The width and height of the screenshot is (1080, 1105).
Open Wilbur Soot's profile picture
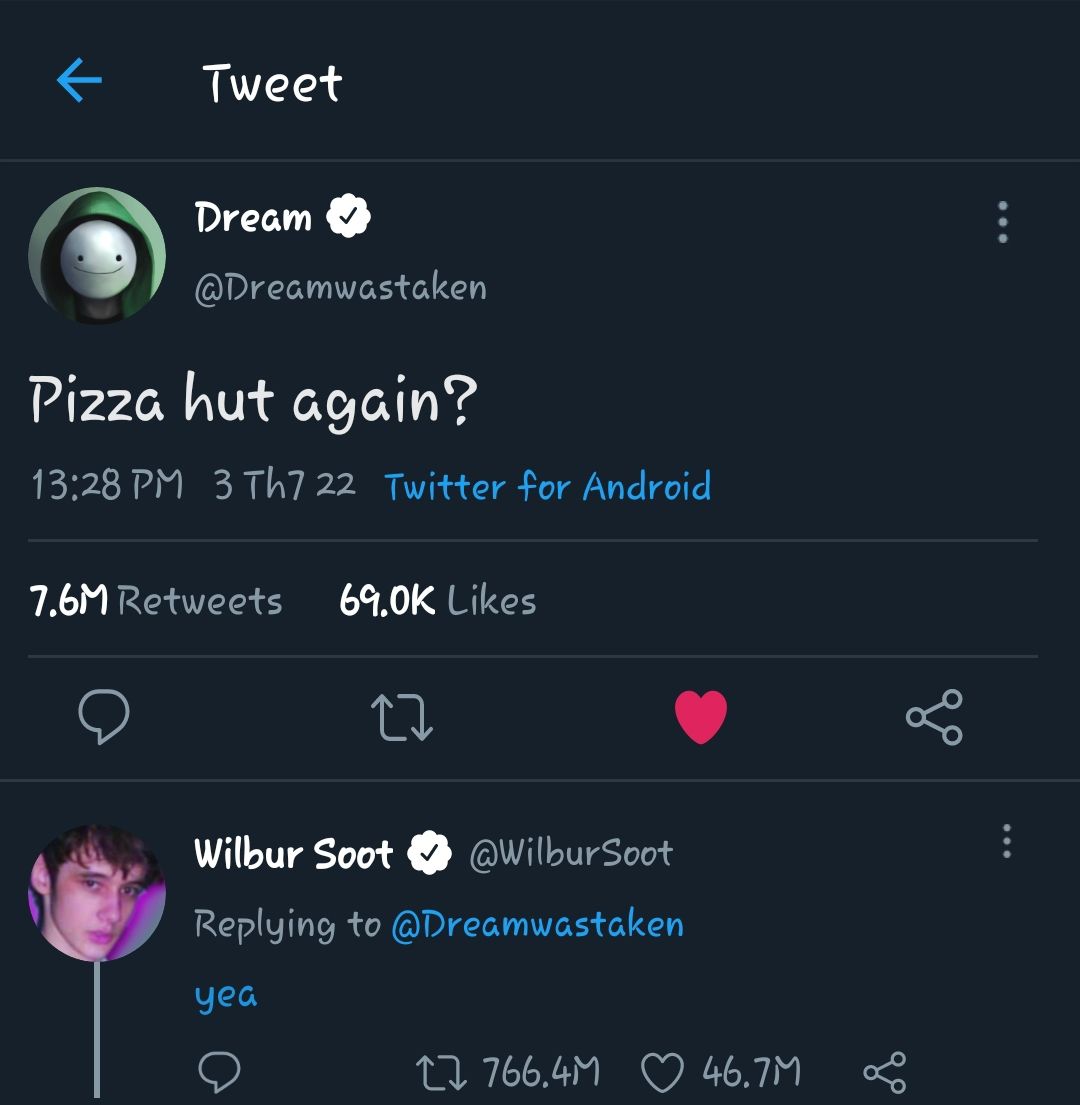(96, 893)
